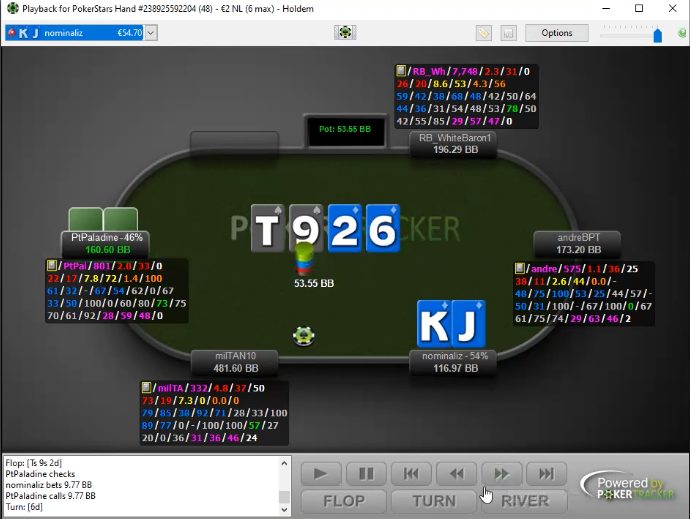This screenshot has height=519, width=690.
Task: Open milTAN10 HUD note icon
Action: coord(146,387)
